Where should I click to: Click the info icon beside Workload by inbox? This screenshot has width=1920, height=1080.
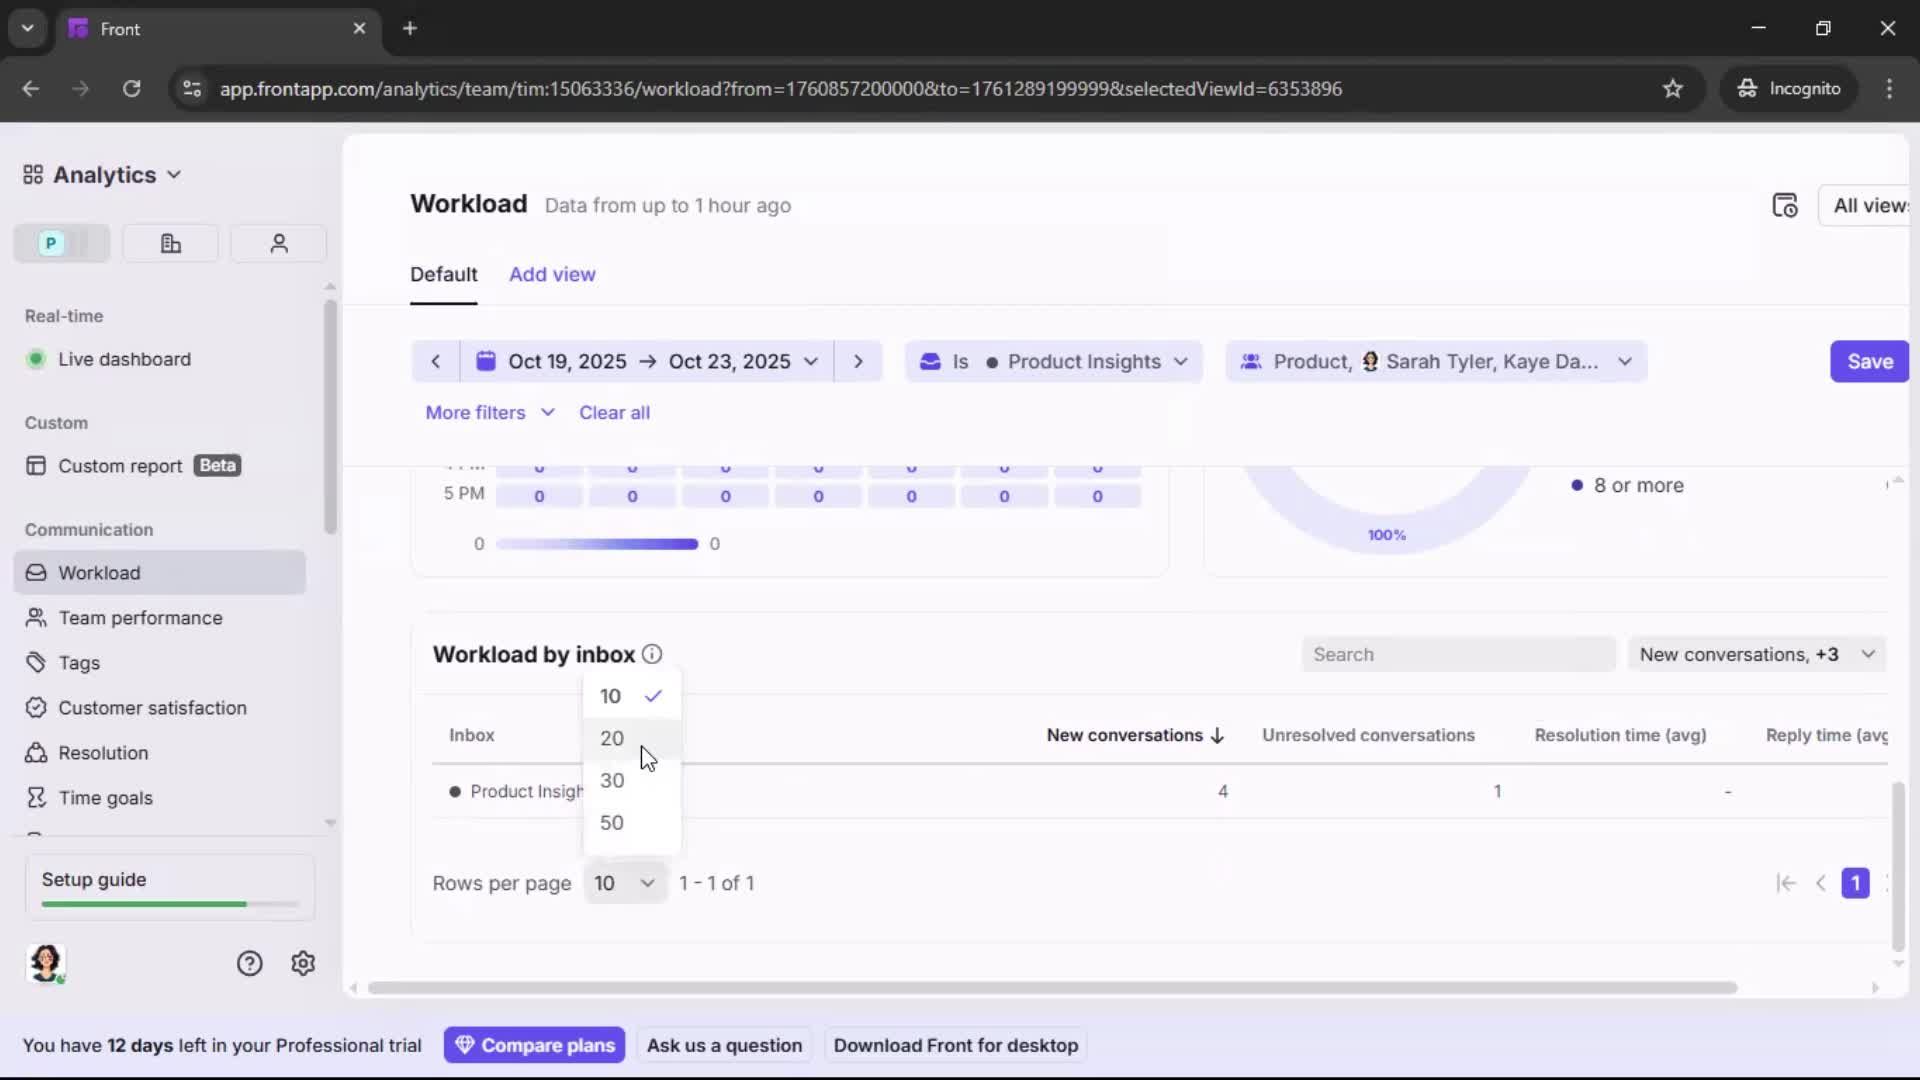(x=653, y=654)
